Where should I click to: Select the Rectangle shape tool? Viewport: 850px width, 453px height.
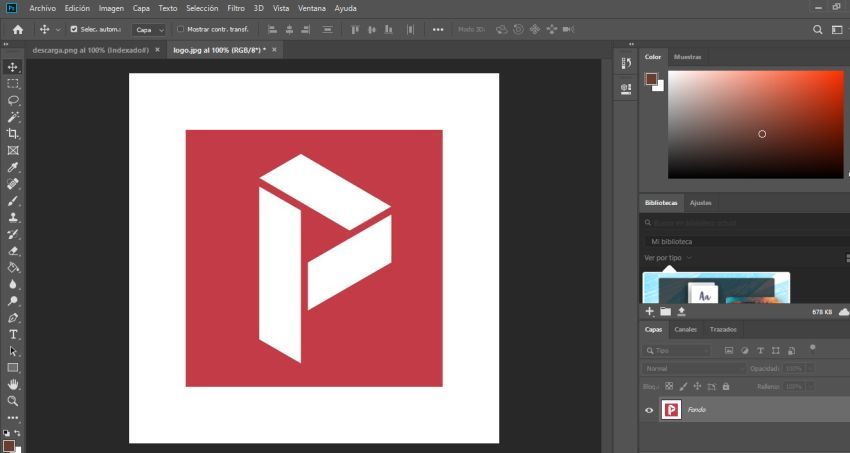[x=13, y=367]
